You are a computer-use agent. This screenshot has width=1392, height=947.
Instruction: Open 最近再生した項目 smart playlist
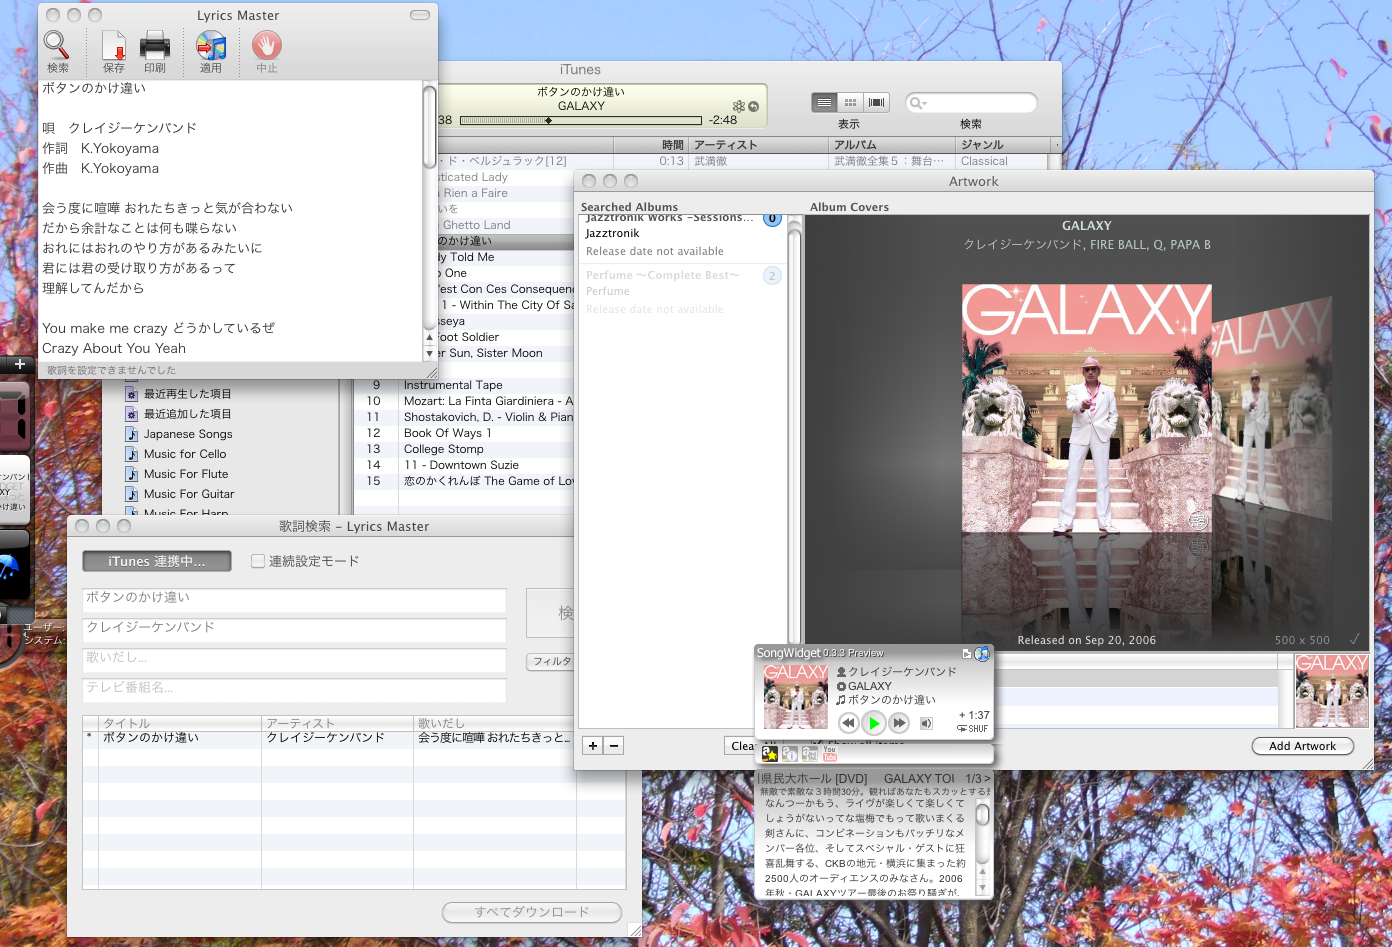(x=187, y=394)
